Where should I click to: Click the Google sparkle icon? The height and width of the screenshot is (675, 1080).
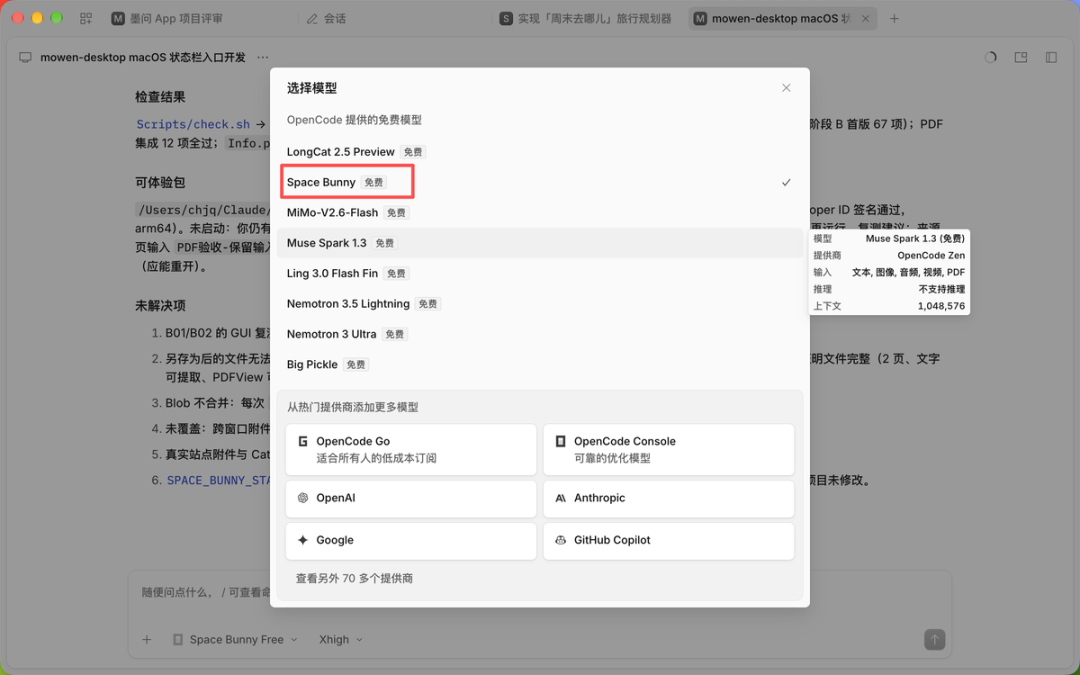(302, 540)
